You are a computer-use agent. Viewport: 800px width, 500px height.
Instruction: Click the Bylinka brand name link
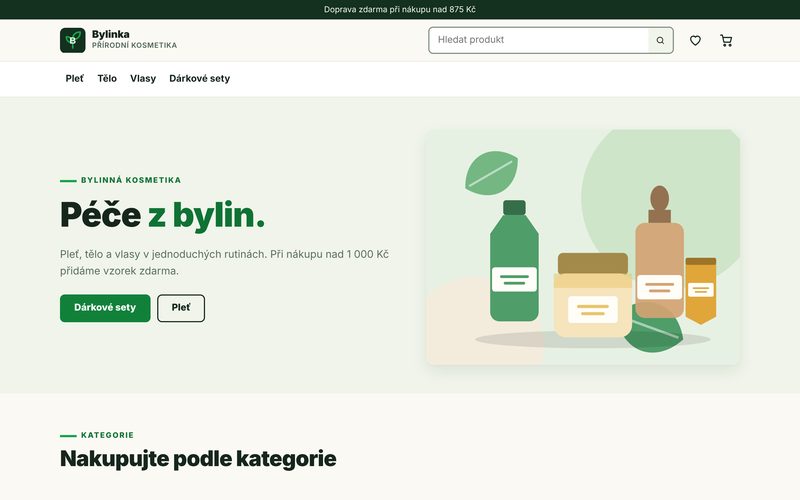coord(111,34)
